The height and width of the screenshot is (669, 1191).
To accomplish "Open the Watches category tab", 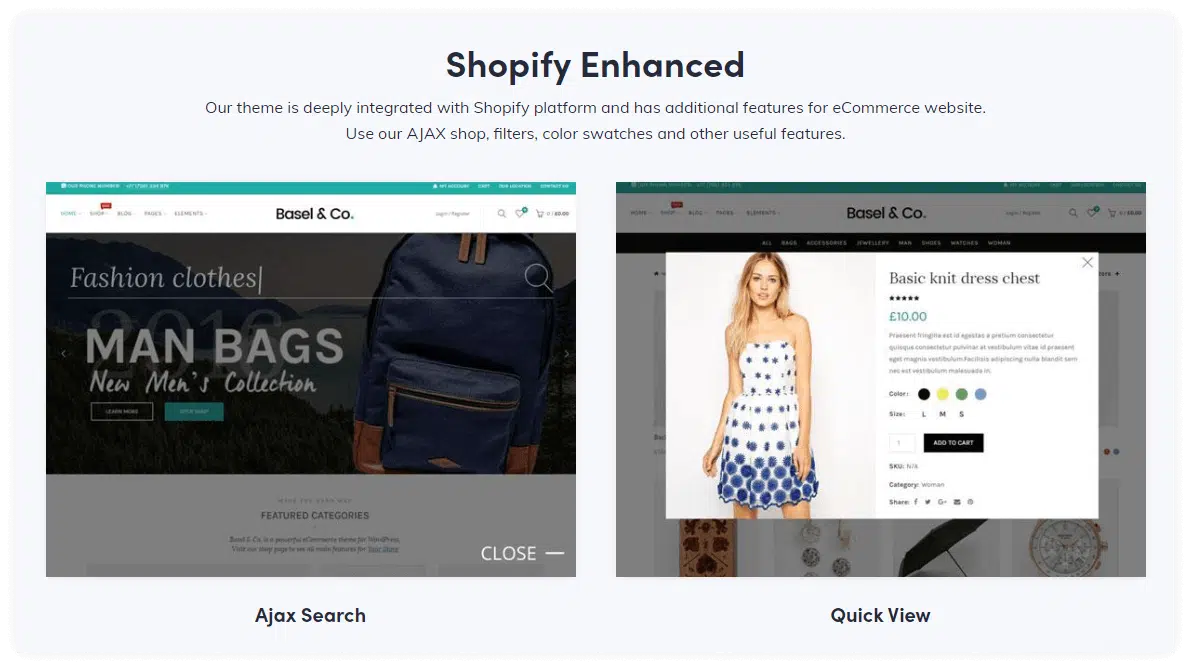I will point(964,243).
